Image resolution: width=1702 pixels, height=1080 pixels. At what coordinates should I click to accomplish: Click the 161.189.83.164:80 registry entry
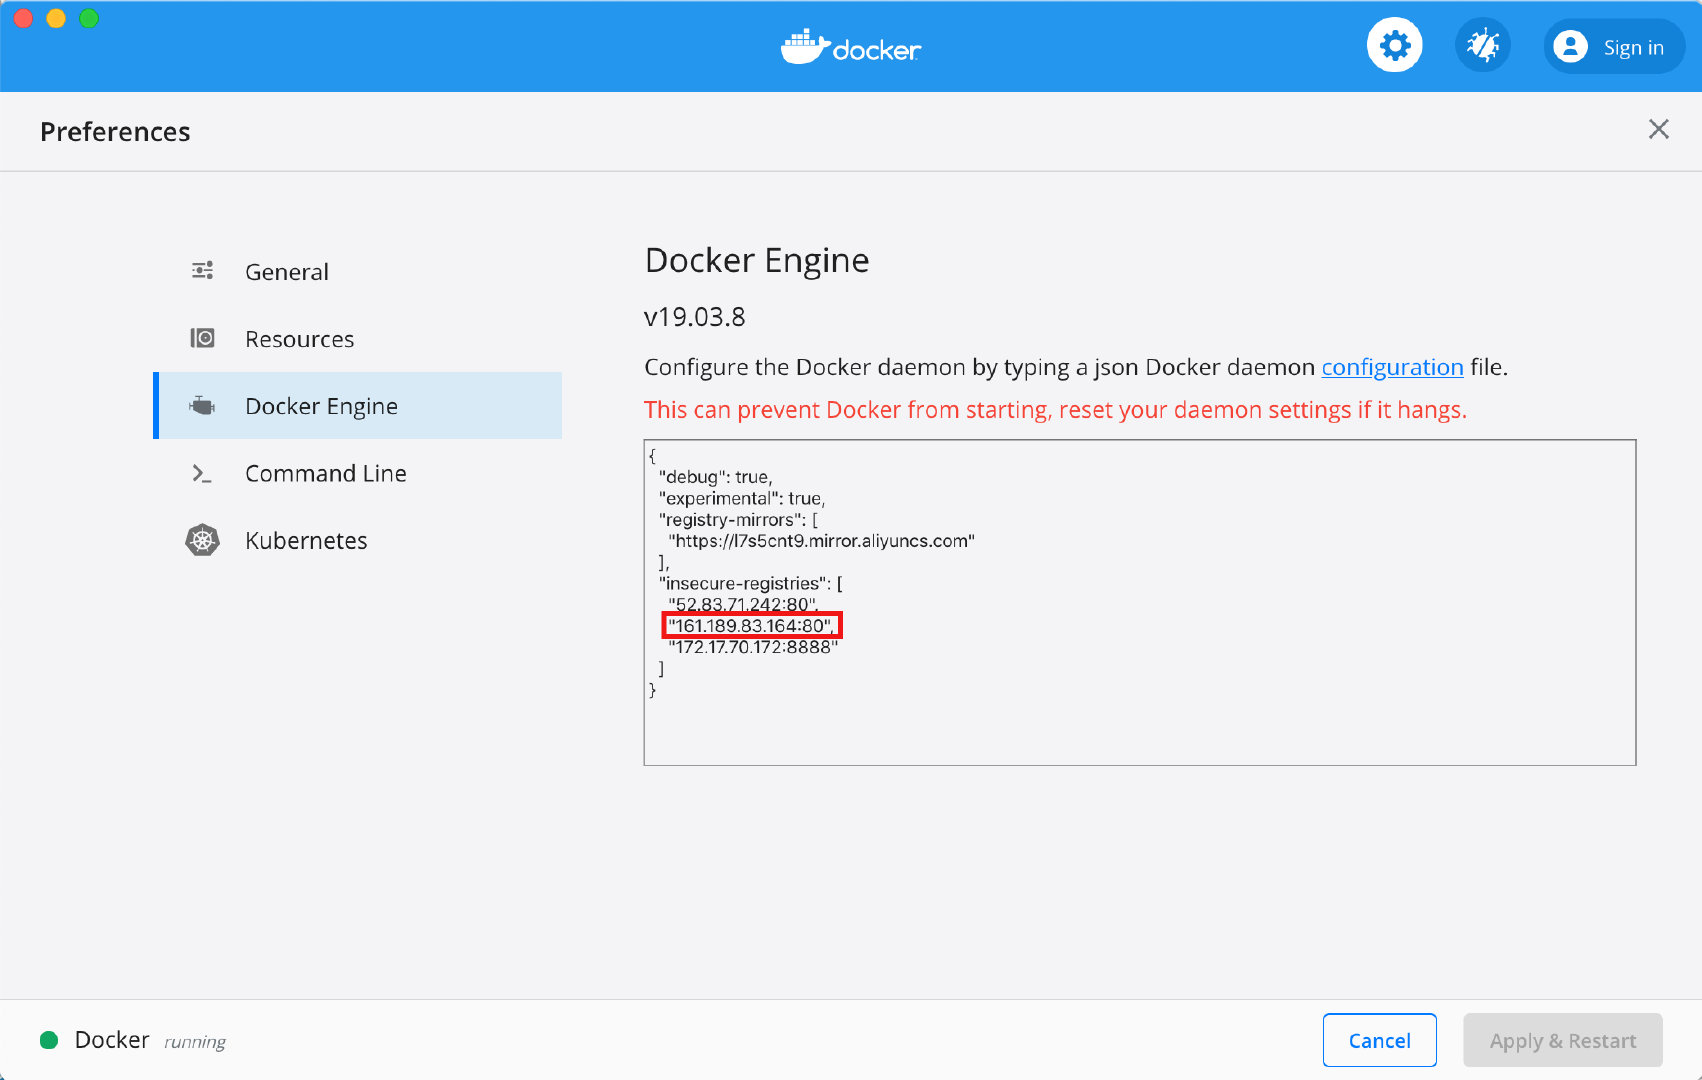pyautogui.click(x=751, y=626)
